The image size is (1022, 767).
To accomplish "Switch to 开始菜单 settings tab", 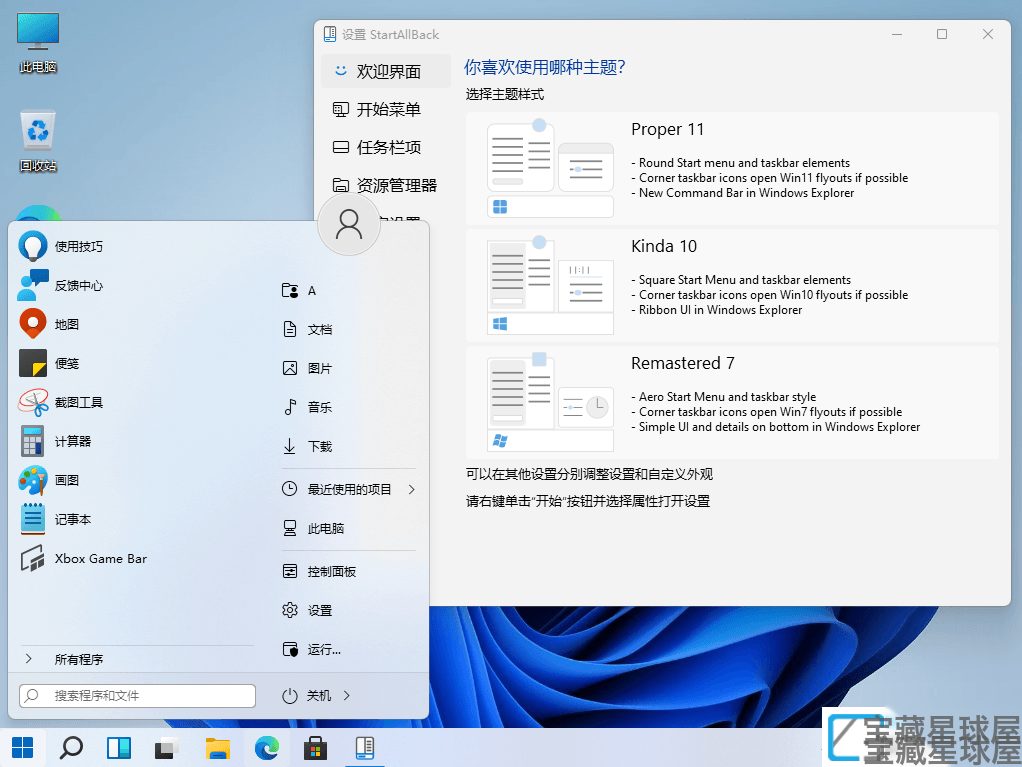I will click(386, 109).
